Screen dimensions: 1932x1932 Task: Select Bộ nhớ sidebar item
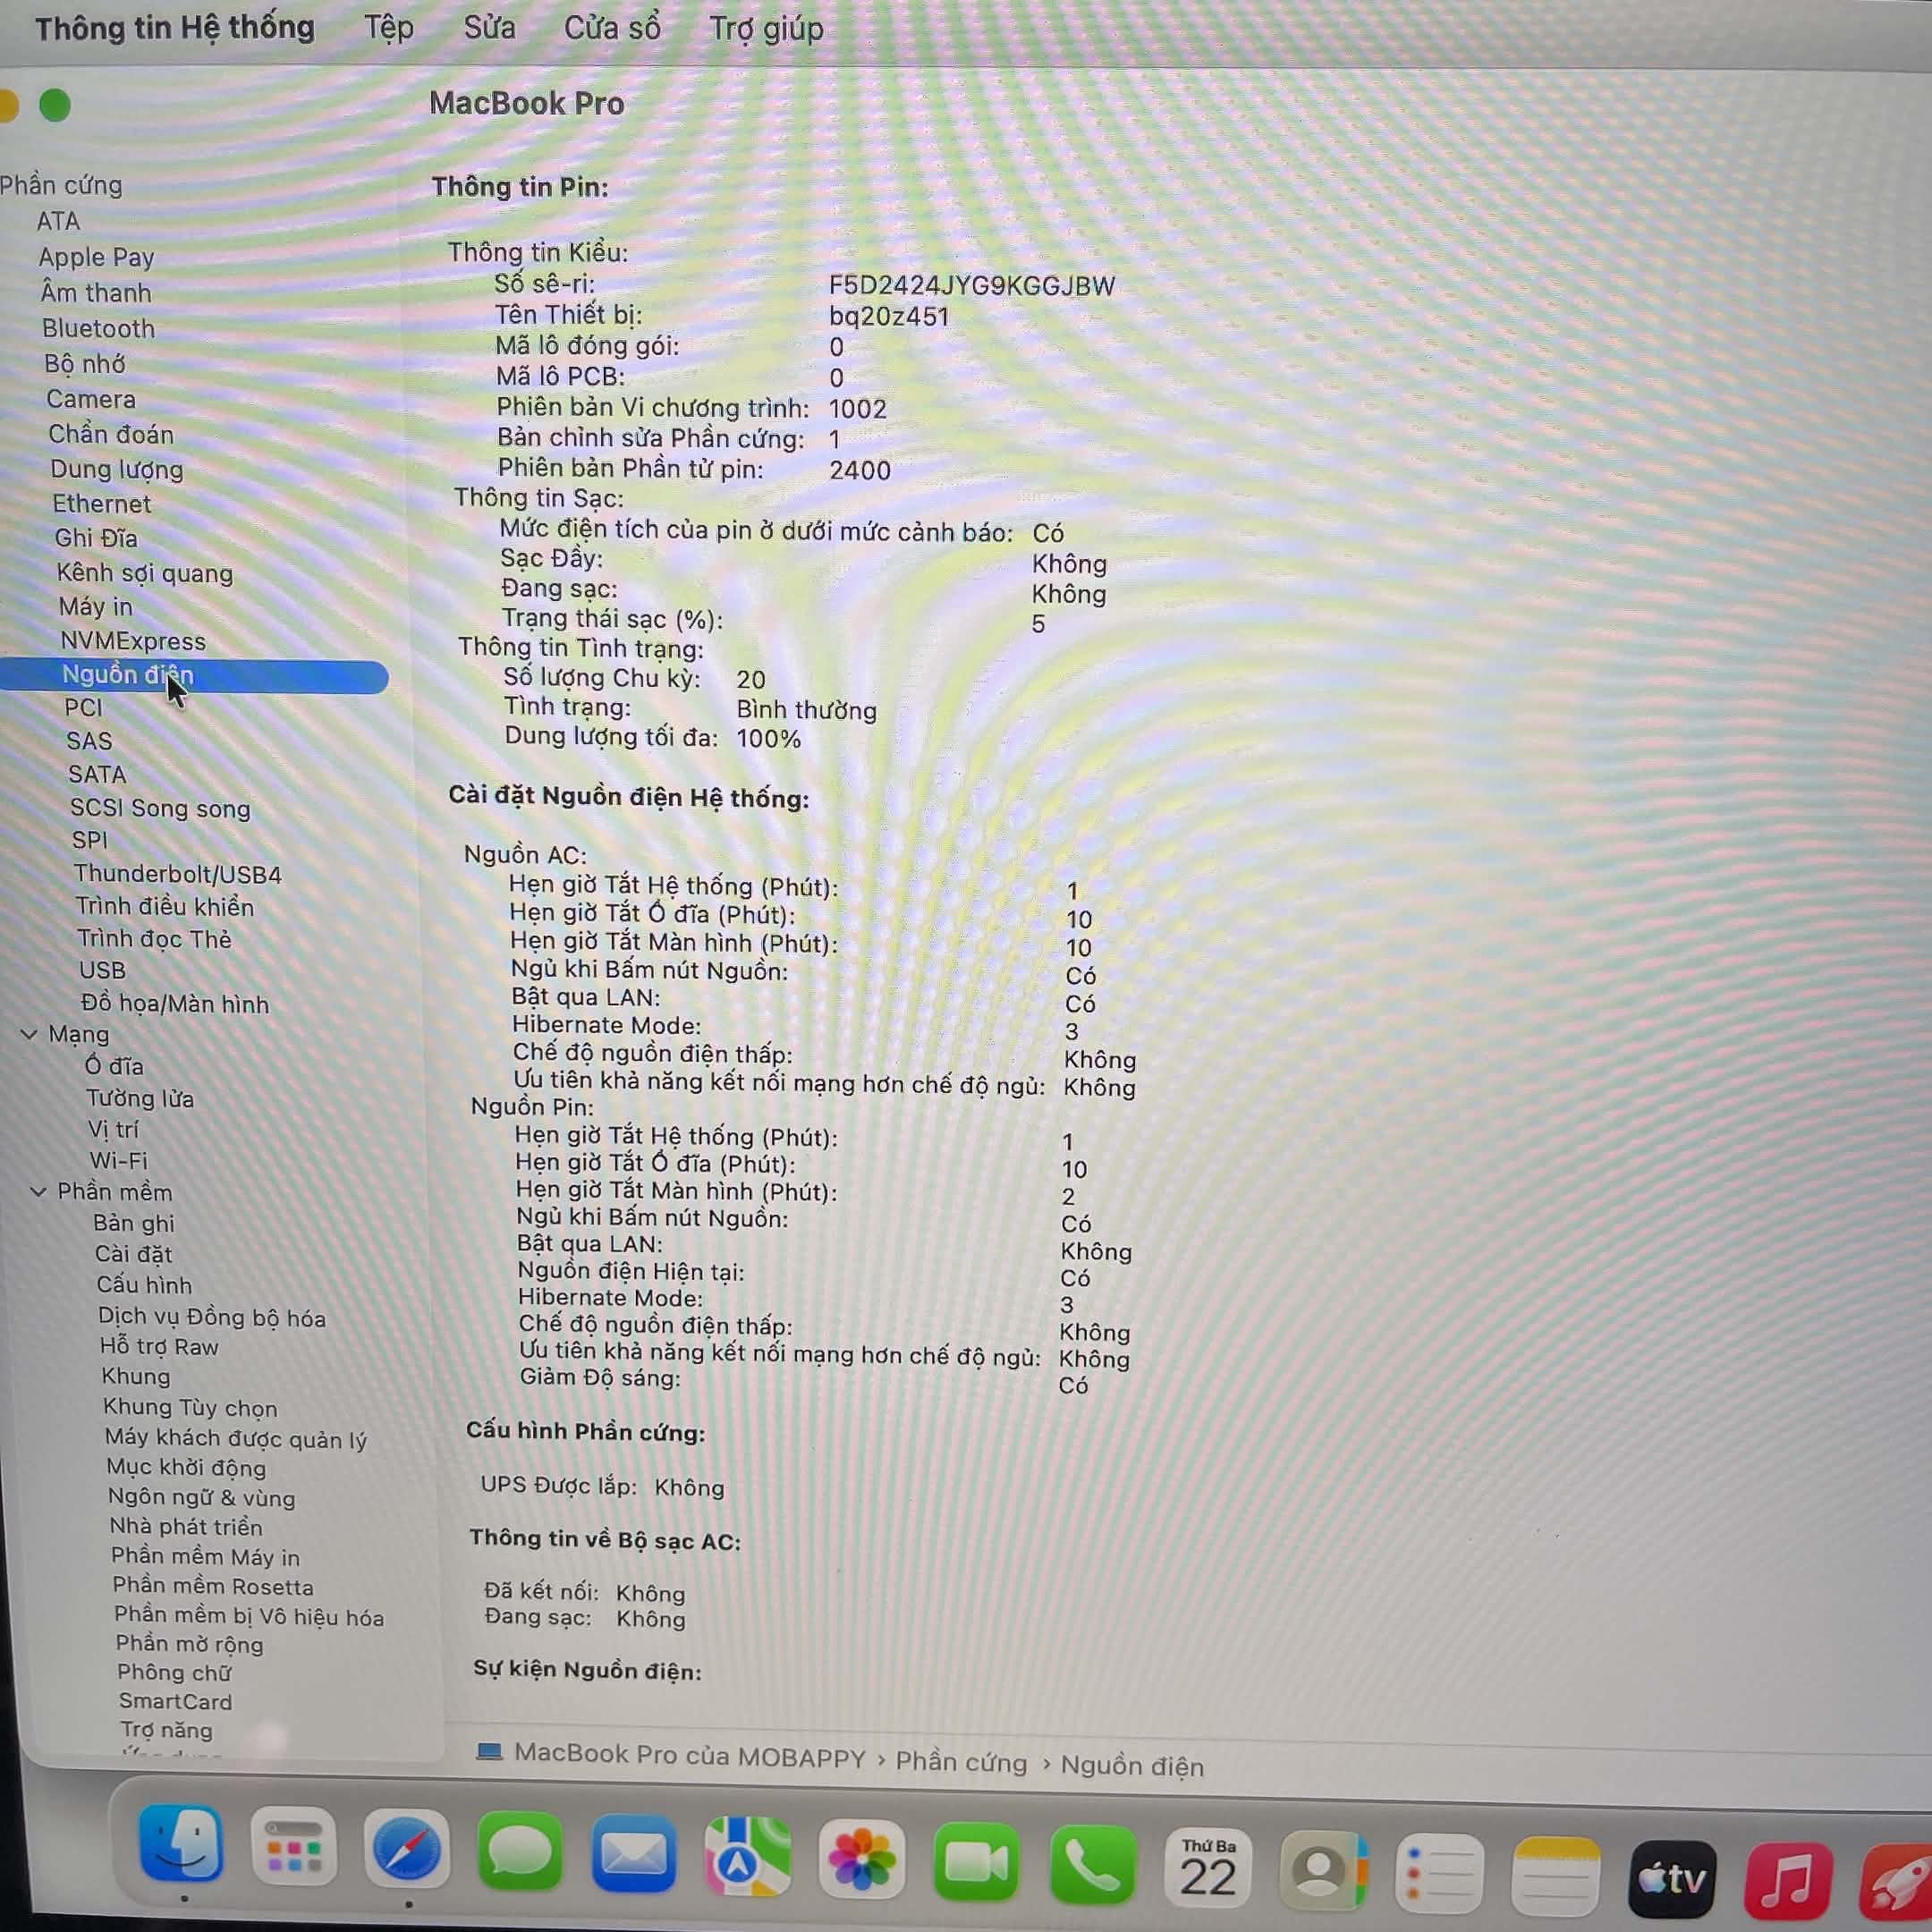pyautogui.click(x=85, y=364)
